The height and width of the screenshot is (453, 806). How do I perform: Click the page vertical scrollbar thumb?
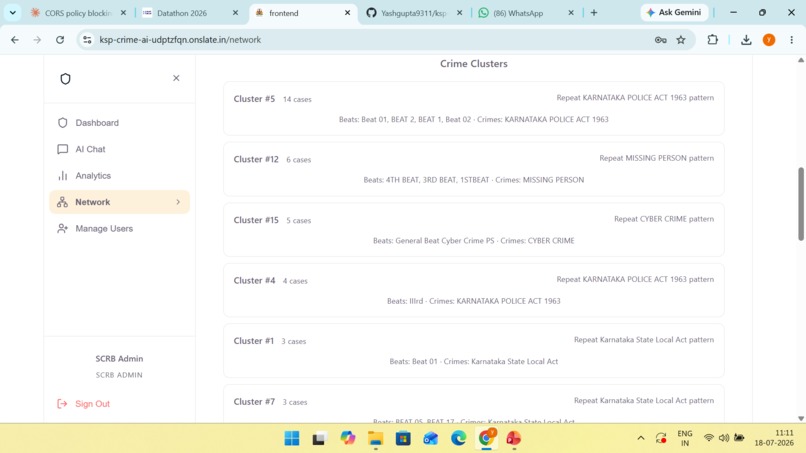coord(801,204)
